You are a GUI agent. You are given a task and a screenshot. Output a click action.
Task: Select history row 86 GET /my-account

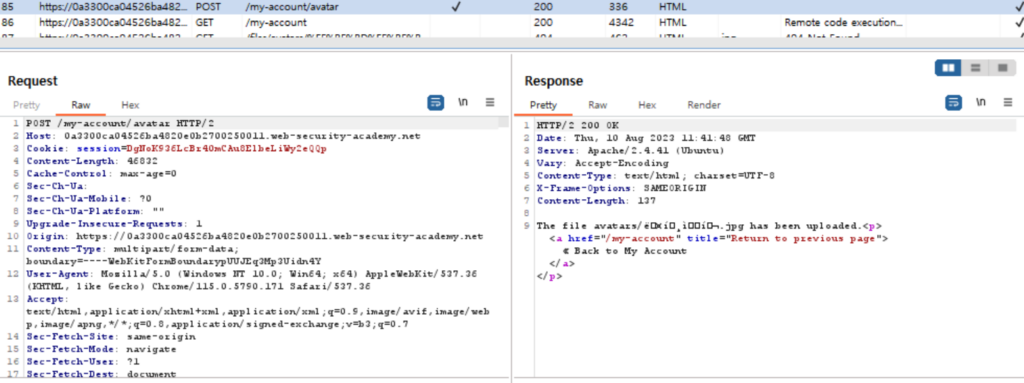point(512,22)
